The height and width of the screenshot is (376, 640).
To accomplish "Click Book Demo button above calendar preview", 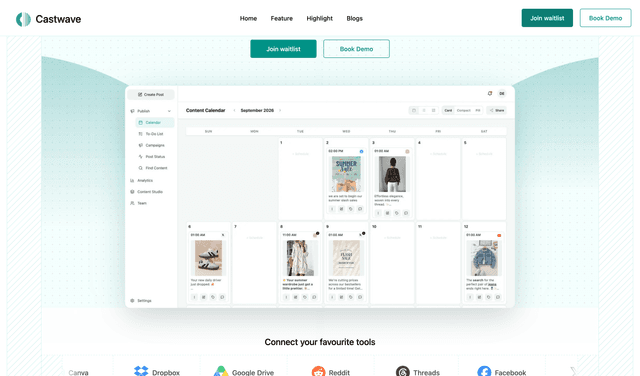I will coord(356,49).
